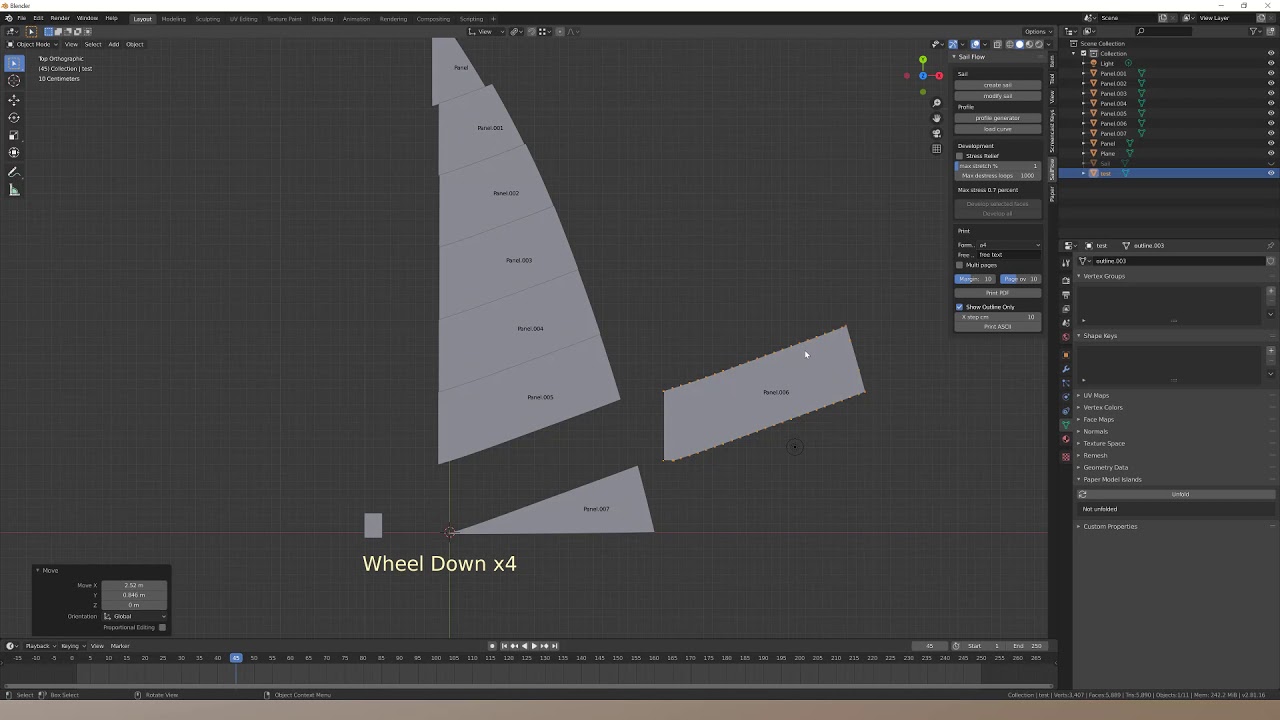Image resolution: width=1280 pixels, height=720 pixels.
Task: Open the View Layer properties tab icon
Action: [x=1066, y=308]
